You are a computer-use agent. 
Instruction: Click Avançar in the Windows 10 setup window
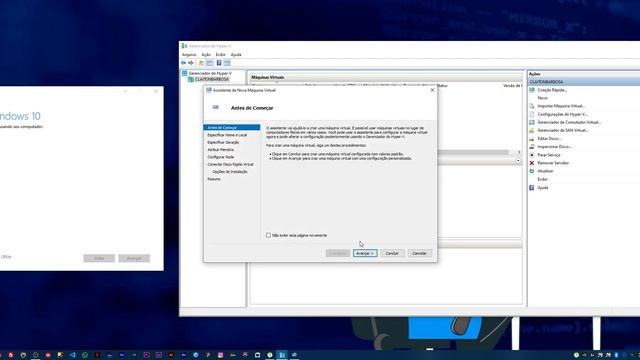134,258
